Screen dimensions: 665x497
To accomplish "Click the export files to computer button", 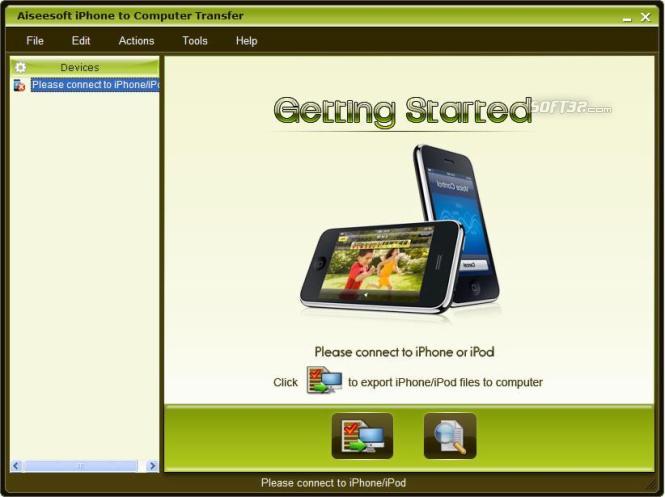I will [362, 436].
